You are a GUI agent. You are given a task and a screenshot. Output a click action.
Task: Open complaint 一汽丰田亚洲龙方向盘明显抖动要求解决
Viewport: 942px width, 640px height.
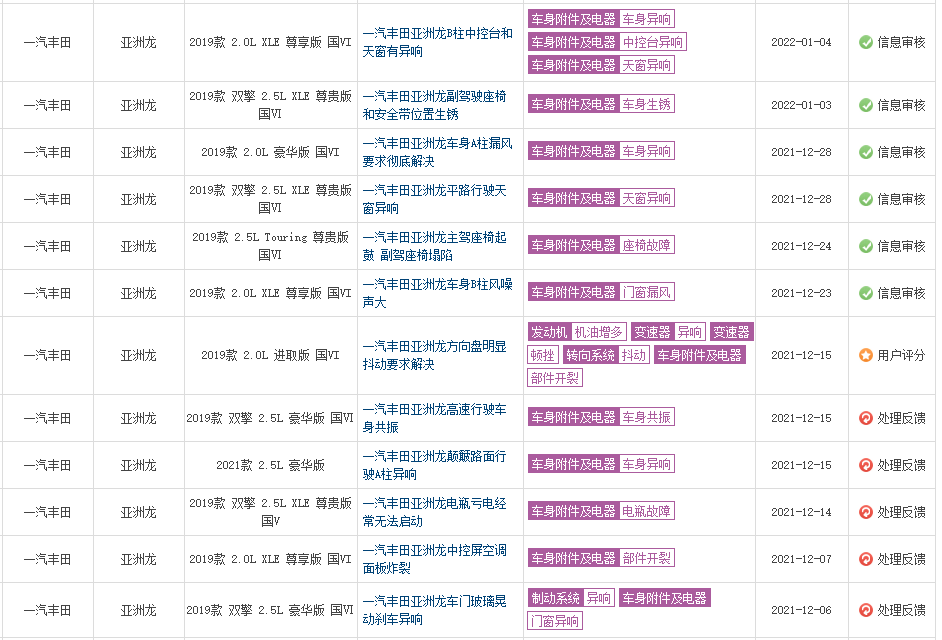point(434,355)
